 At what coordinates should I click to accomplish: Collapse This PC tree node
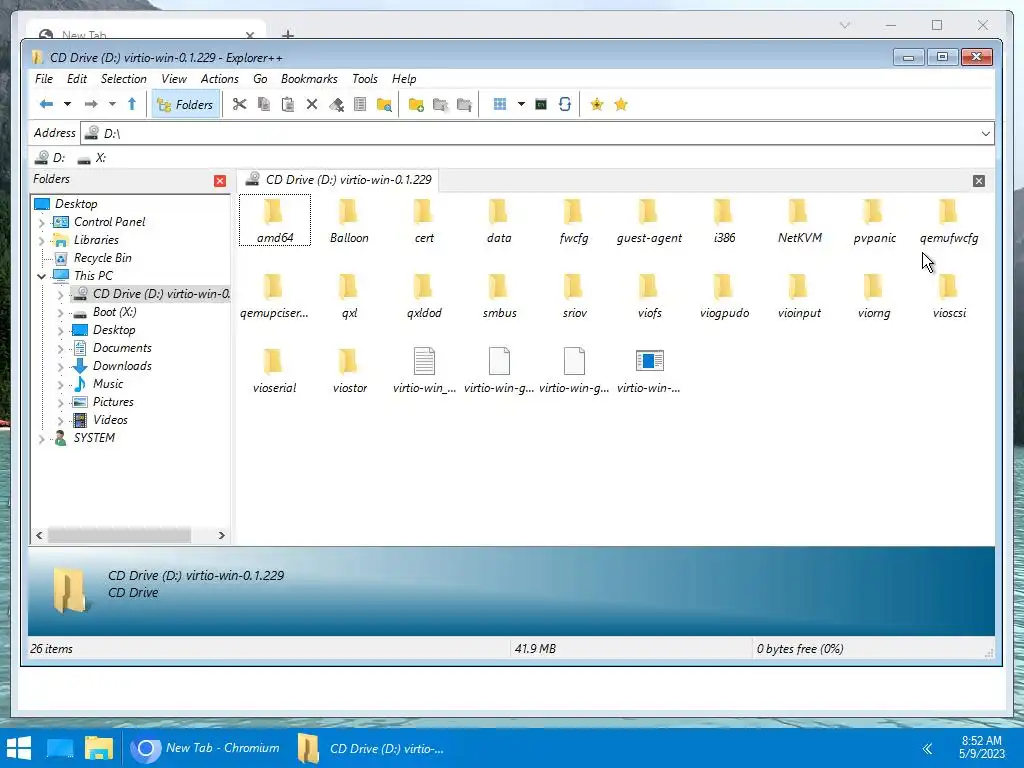42,276
